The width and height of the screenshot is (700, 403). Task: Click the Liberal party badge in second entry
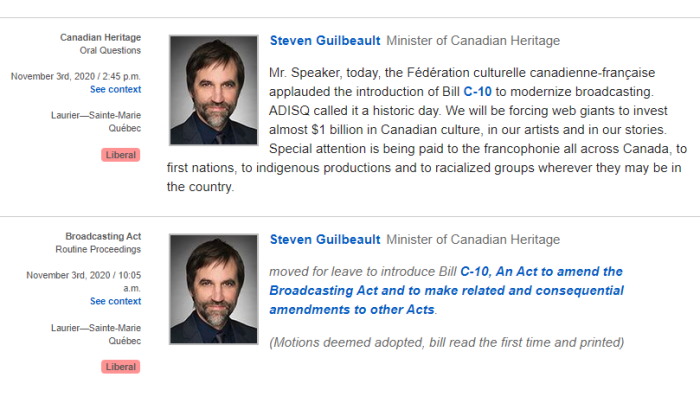[121, 367]
